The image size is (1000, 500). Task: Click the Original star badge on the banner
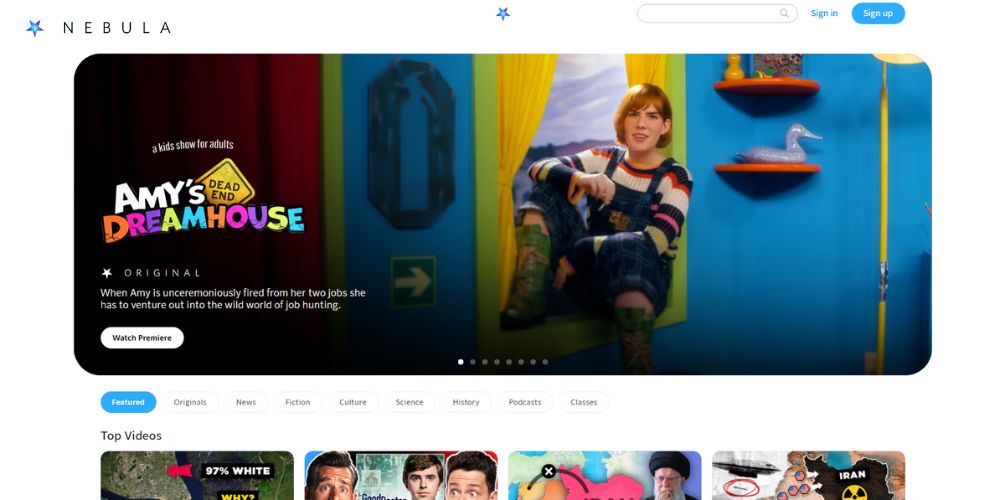[x=107, y=273]
